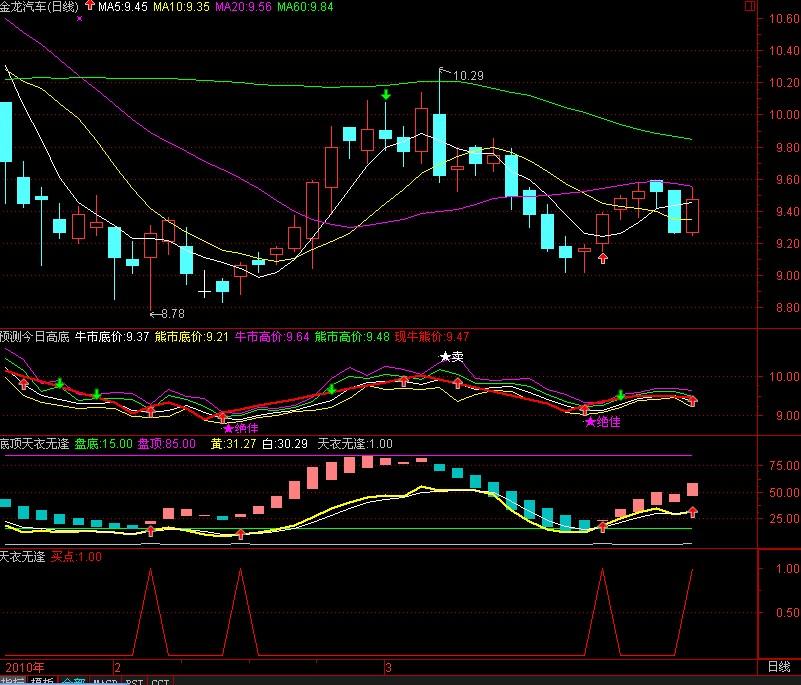Click the 盘底:15.00 value

click(x=104, y=443)
